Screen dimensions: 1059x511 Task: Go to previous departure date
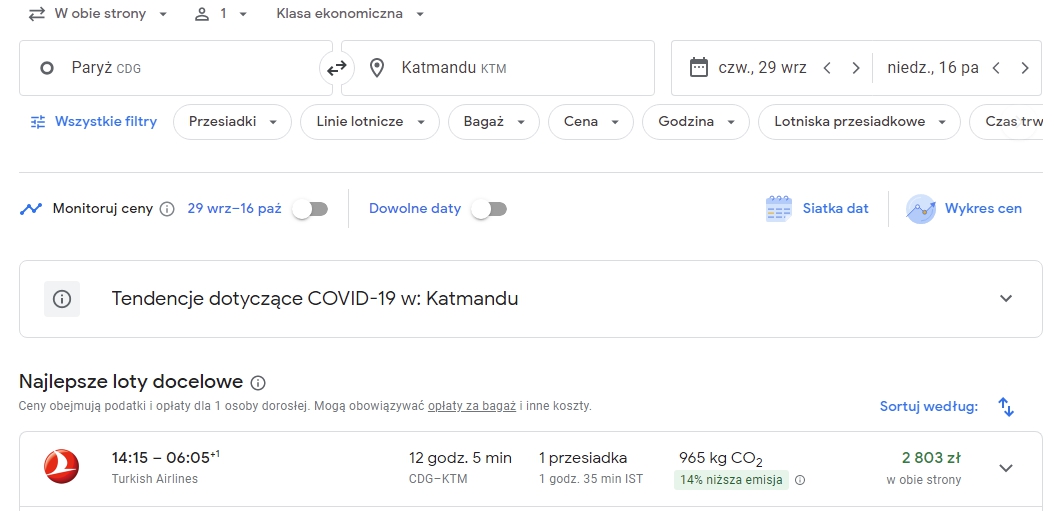click(x=827, y=68)
